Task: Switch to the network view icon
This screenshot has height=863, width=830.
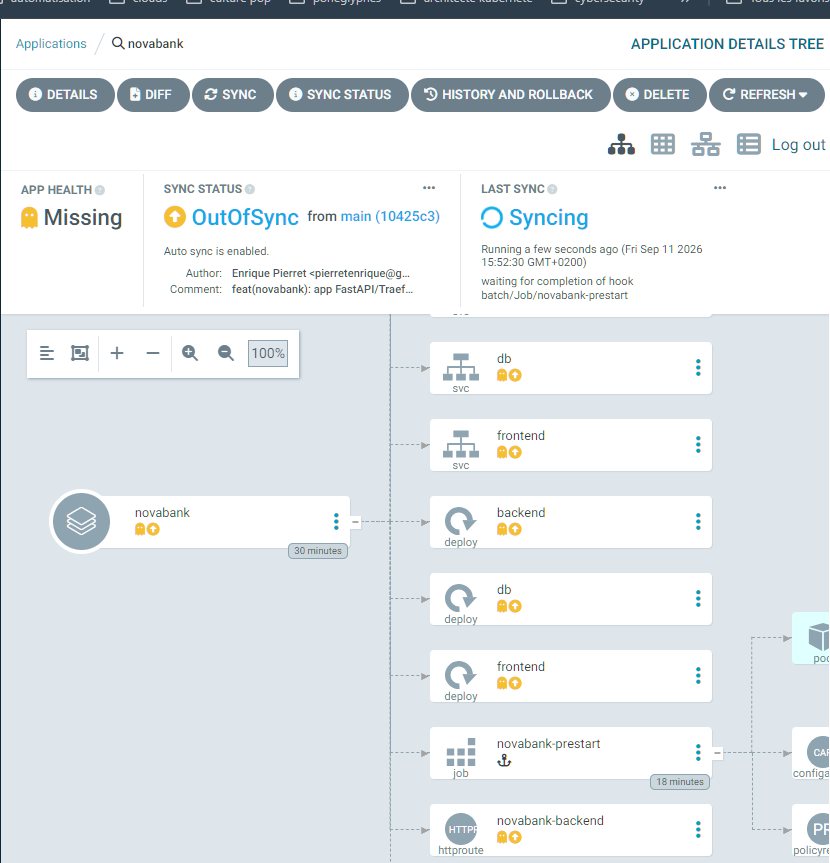Action: point(706,144)
